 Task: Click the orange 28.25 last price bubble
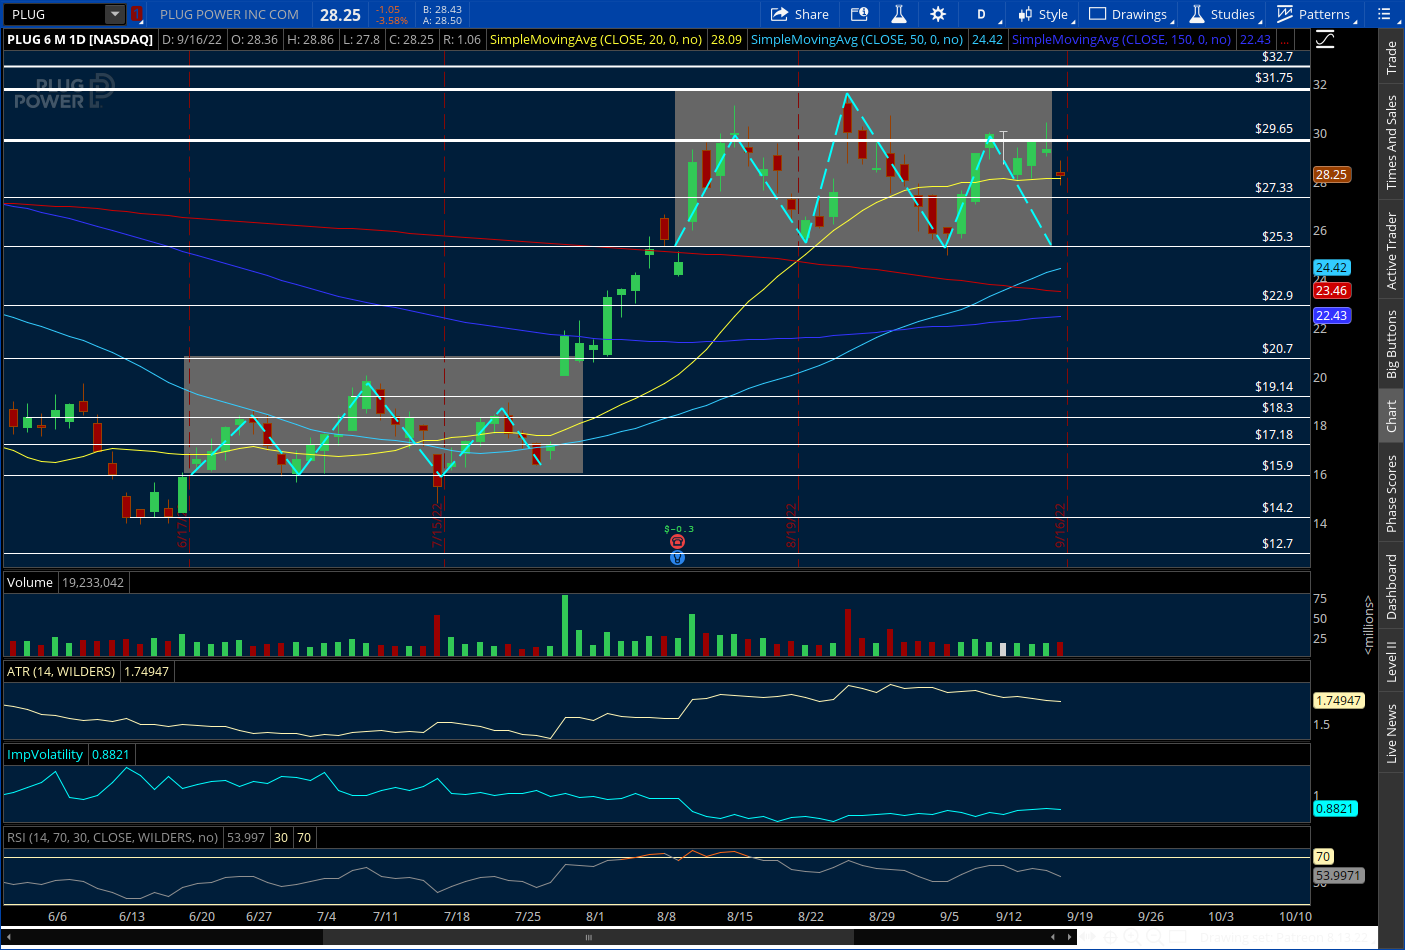point(1331,174)
